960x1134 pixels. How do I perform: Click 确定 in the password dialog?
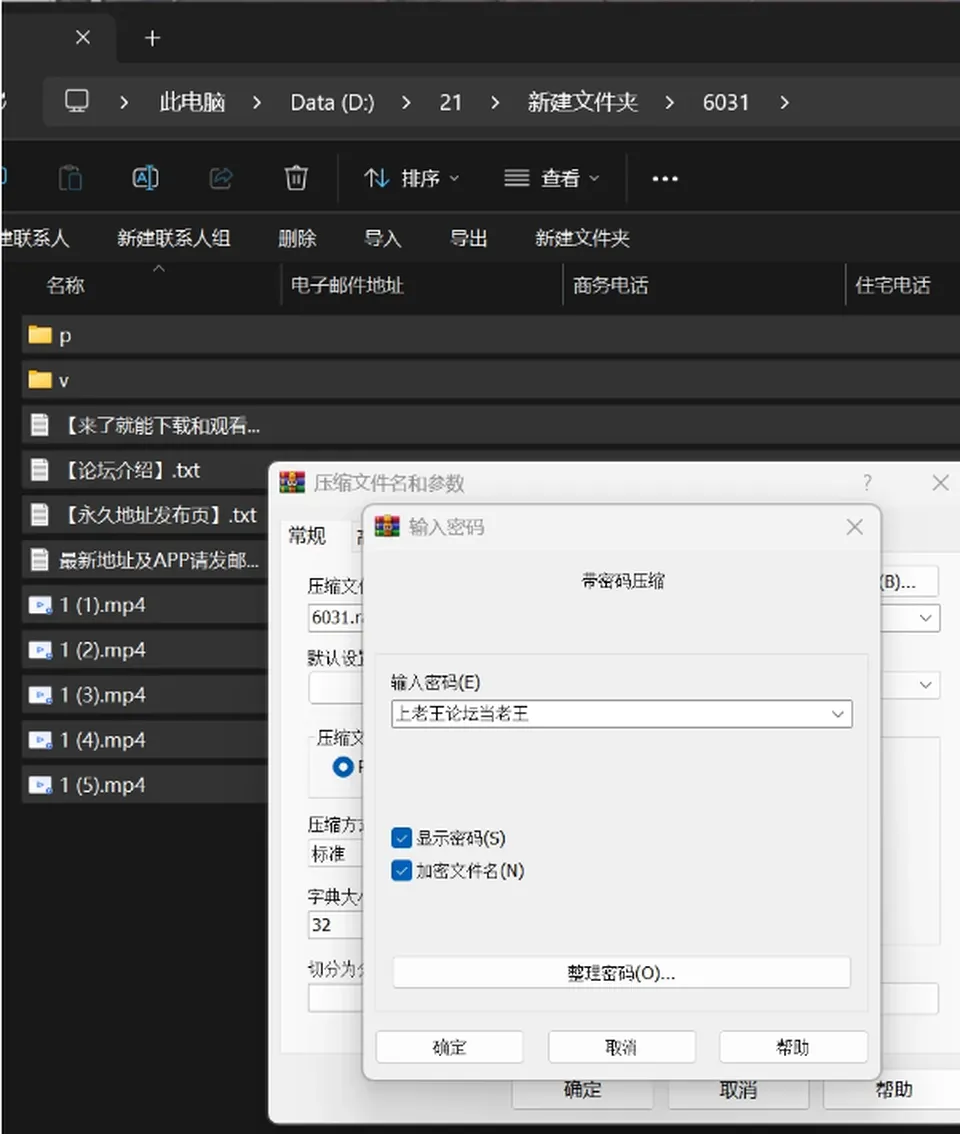pyautogui.click(x=449, y=1047)
